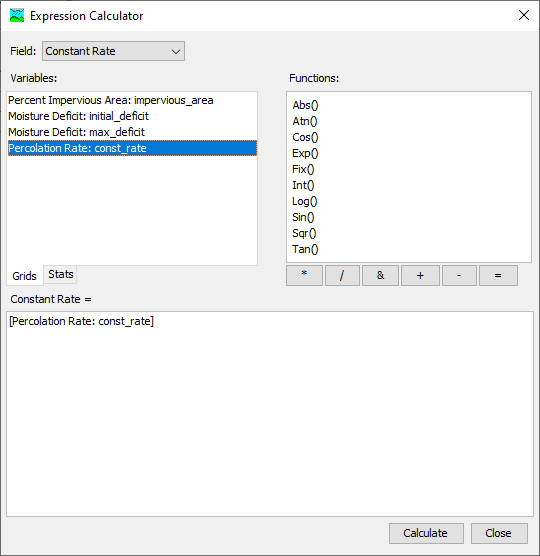Screen dimensions: 540x556
Task: Click the divide operator button
Action: [342, 275]
